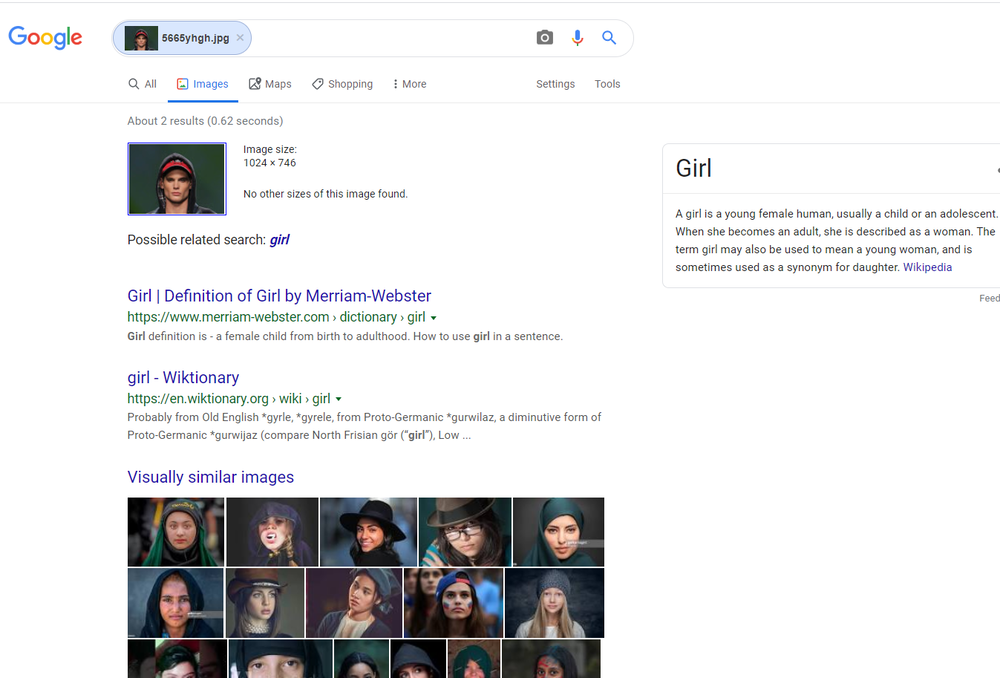Open similar image of hooded girl with open mouth
The height and width of the screenshot is (678, 1000).
272,532
